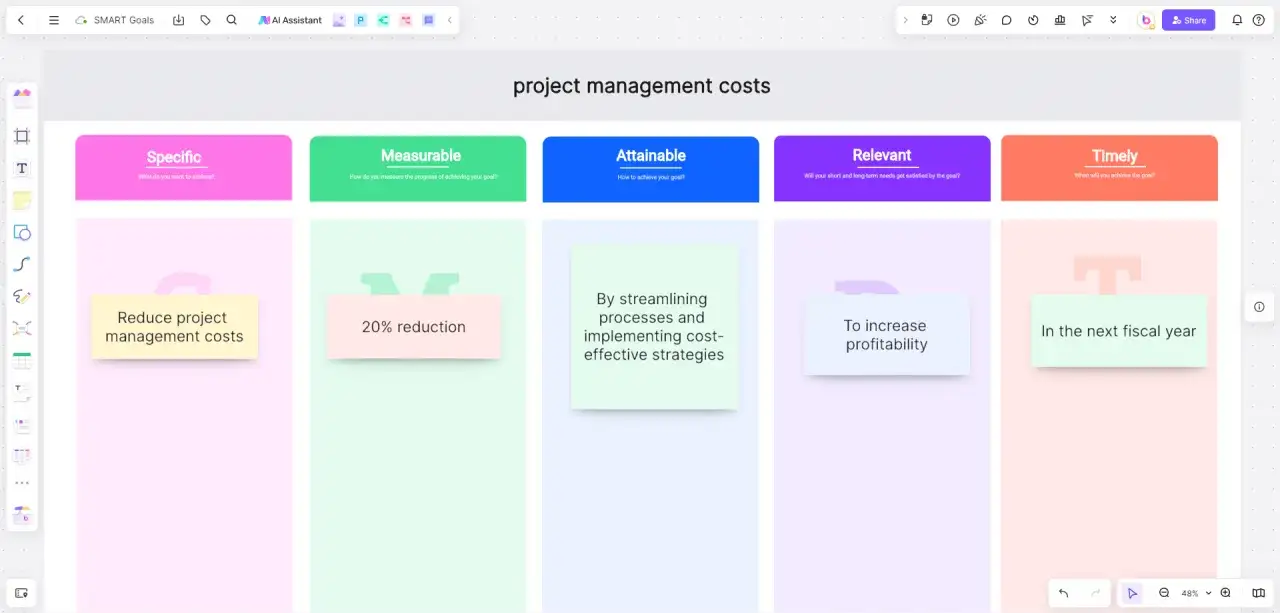Select the Shapes tool
Image resolution: width=1280 pixels, height=613 pixels.
22,232
